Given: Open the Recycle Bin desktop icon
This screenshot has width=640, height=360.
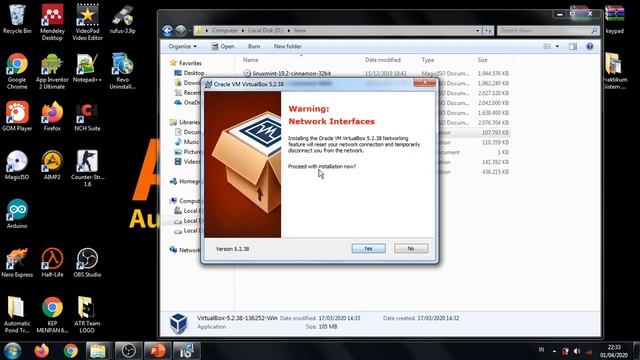Looking at the screenshot, I should pyautogui.click(x=17, y=19).
